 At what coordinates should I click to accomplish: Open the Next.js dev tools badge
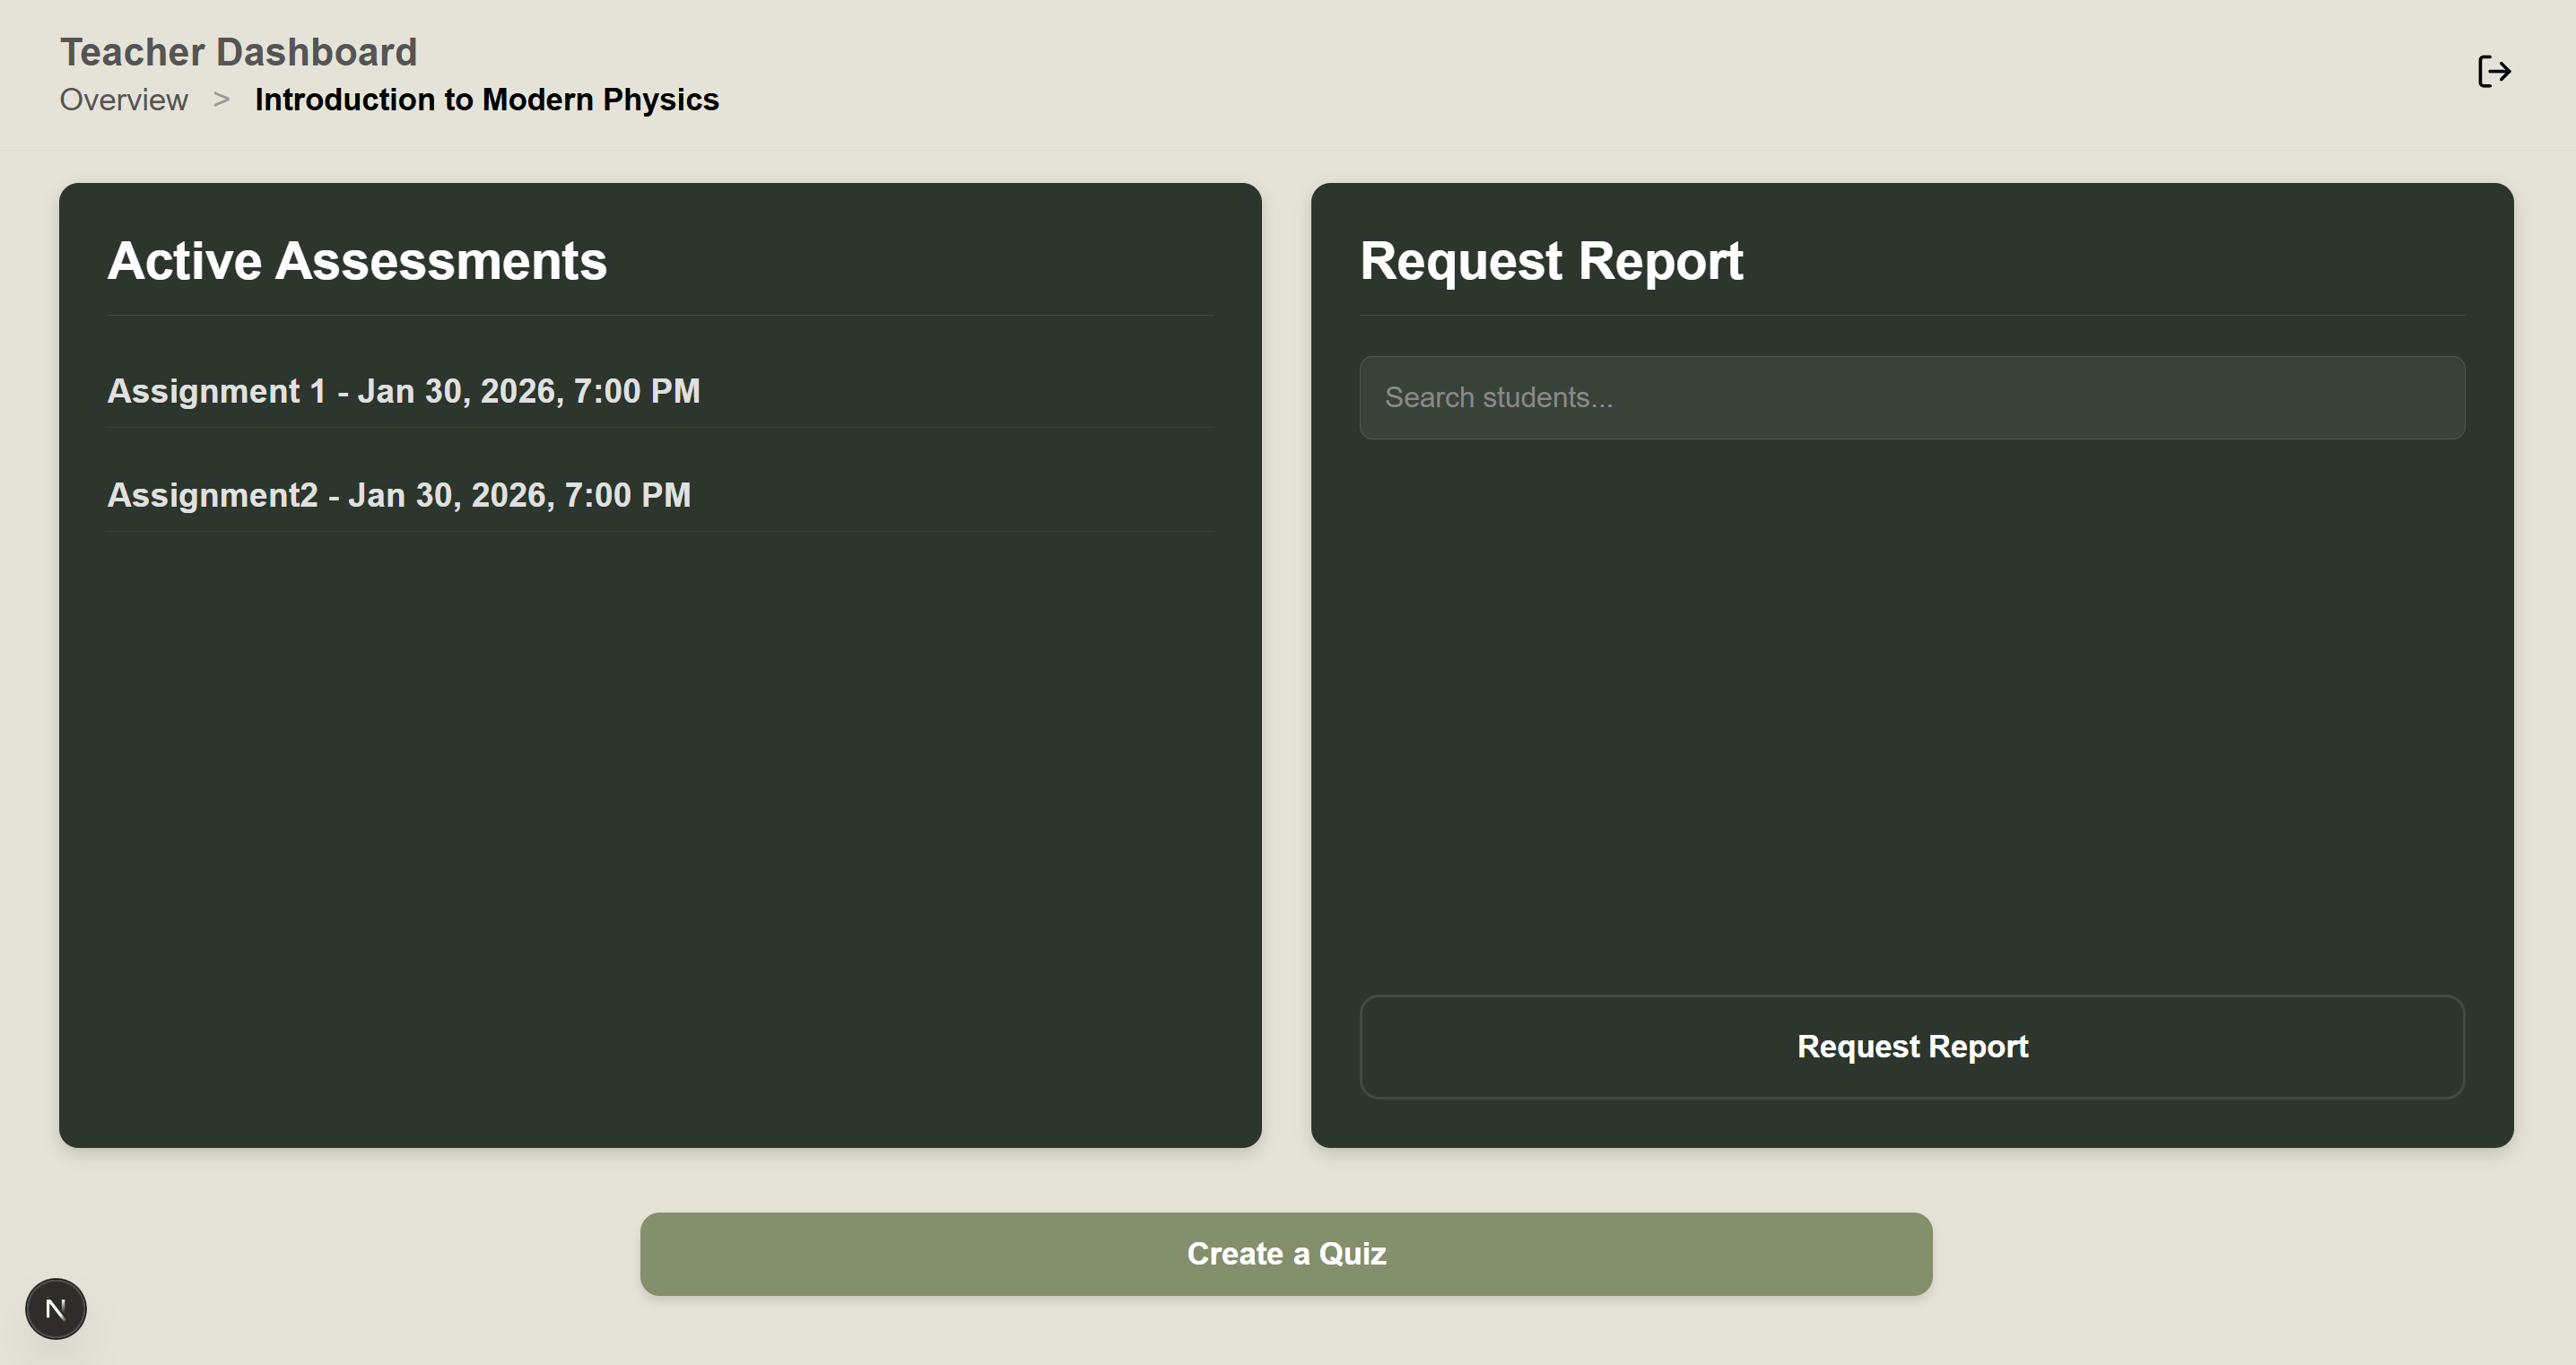click(x=56, y=1308)
